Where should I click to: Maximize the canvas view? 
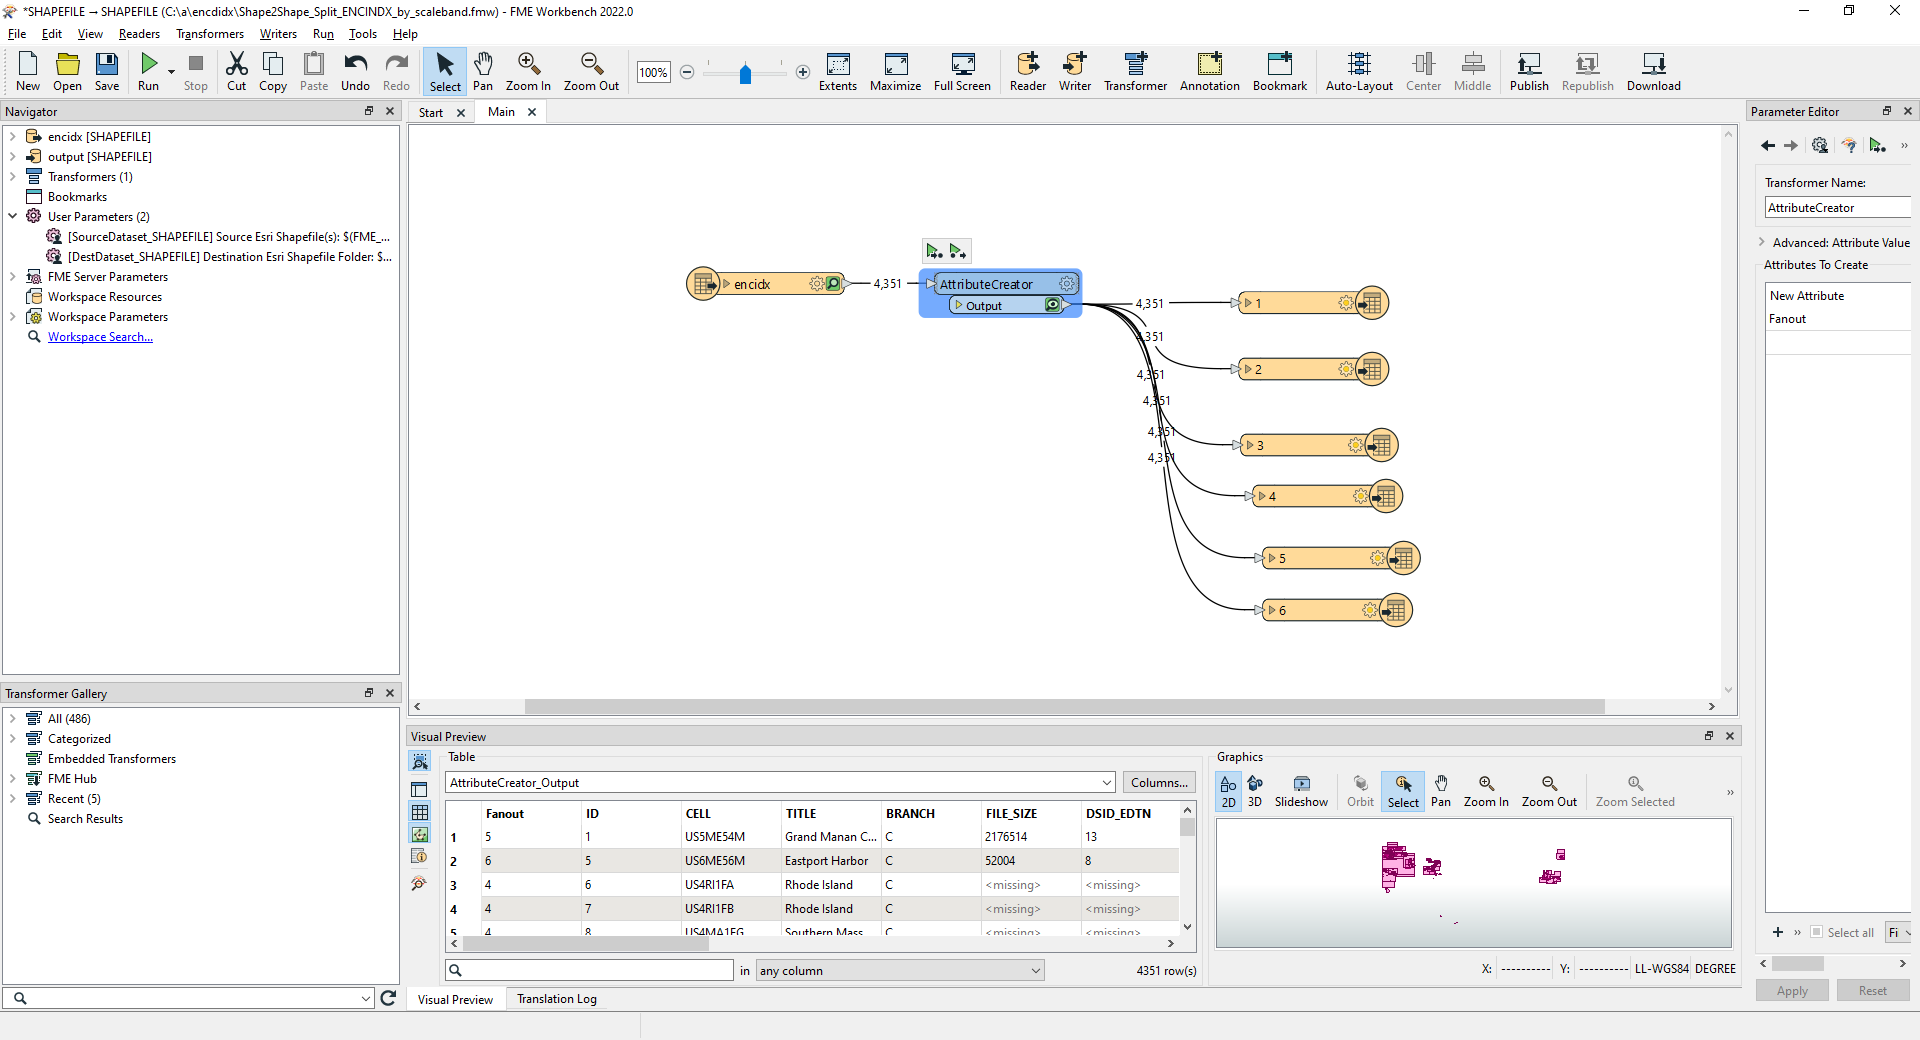(895, 71)
